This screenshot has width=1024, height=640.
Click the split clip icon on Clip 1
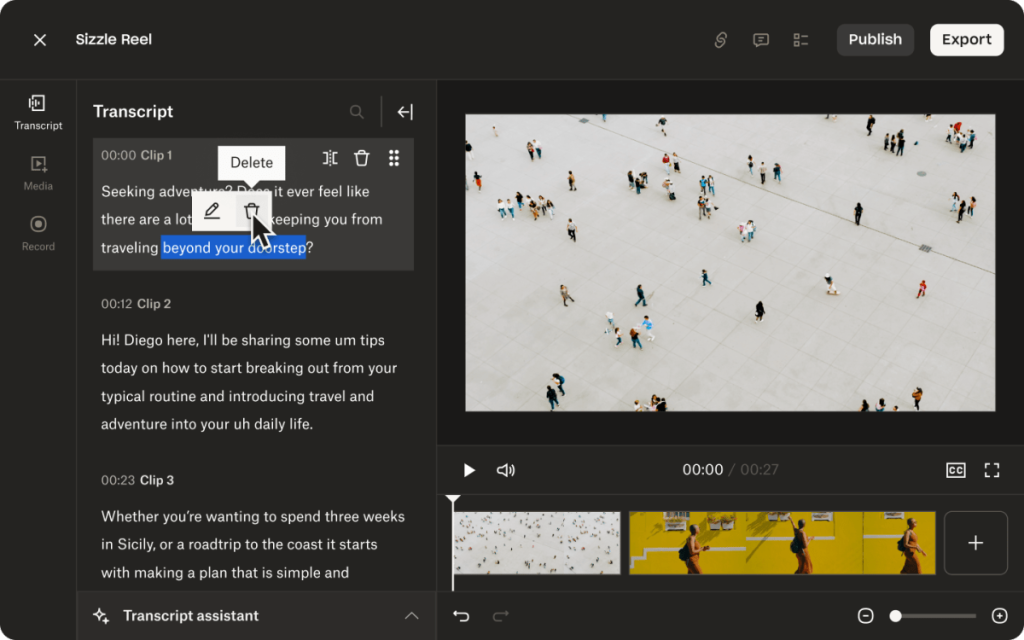[x=330, y=158]
